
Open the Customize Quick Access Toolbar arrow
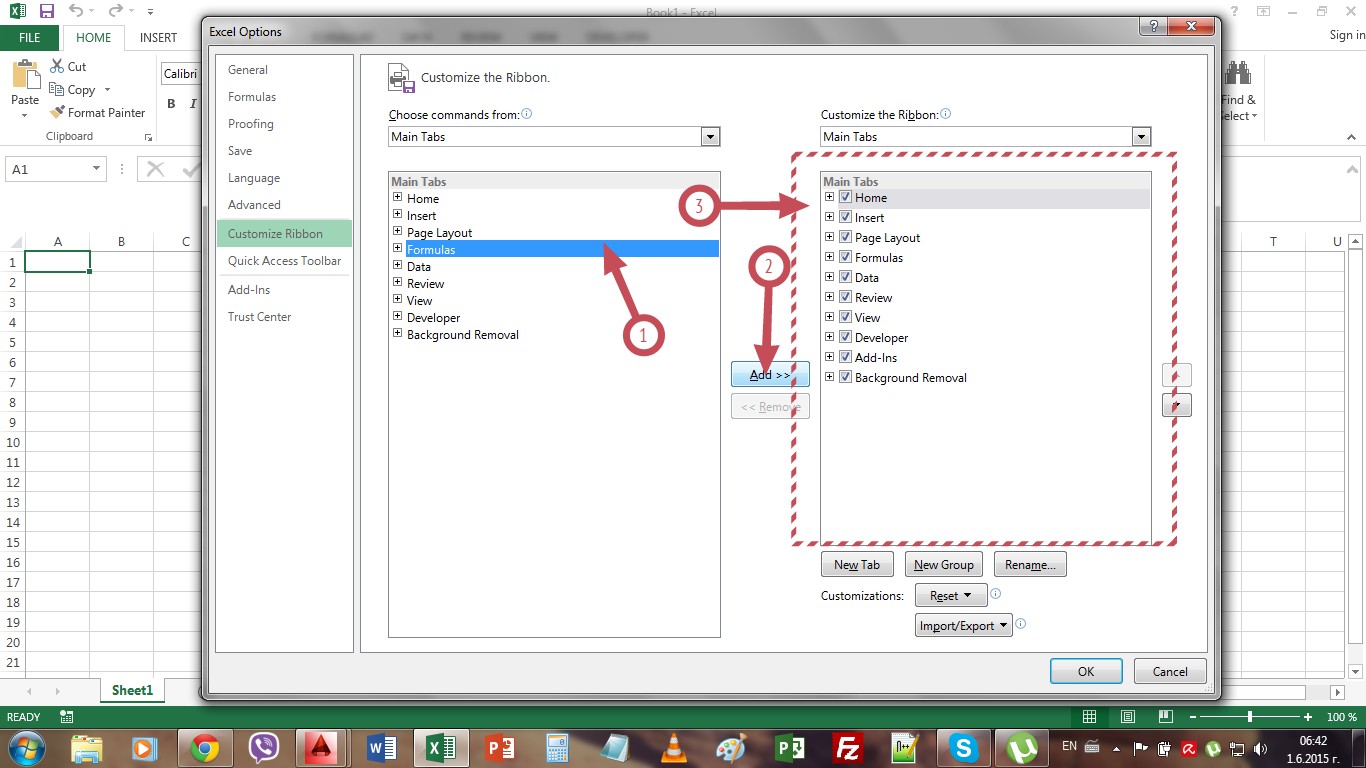[x=150, y=12]
